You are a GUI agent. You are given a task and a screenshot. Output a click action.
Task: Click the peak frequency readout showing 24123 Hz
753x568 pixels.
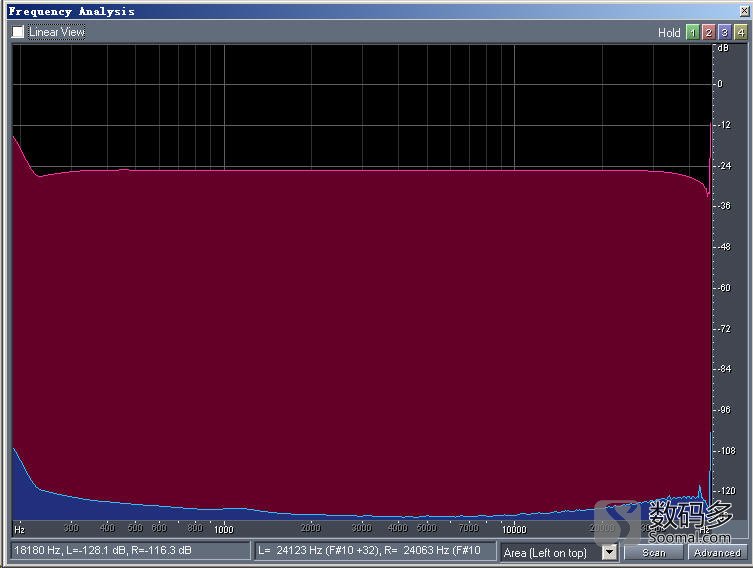pos(375,551)
